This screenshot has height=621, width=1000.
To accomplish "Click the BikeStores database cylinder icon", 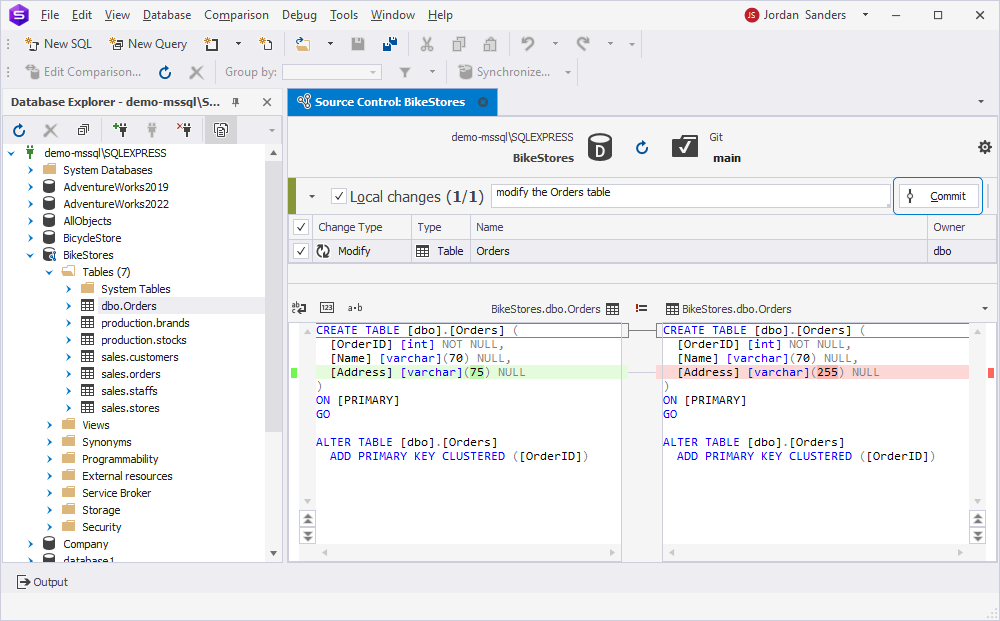I will [x=599, y=147].
